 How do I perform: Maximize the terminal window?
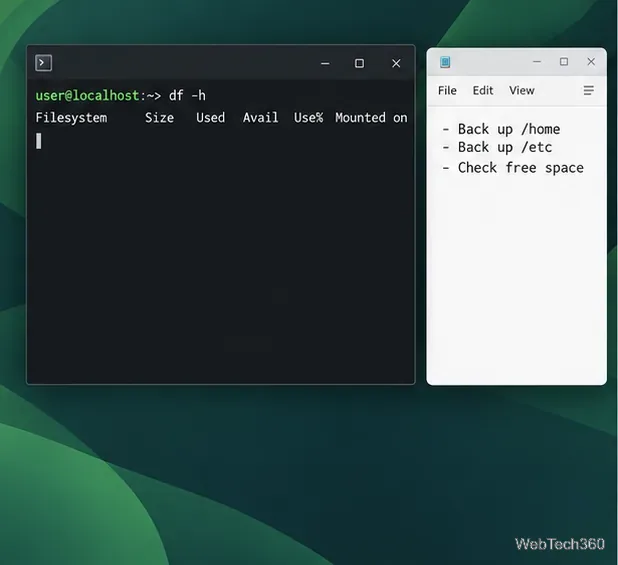click(x=359, y=63)
